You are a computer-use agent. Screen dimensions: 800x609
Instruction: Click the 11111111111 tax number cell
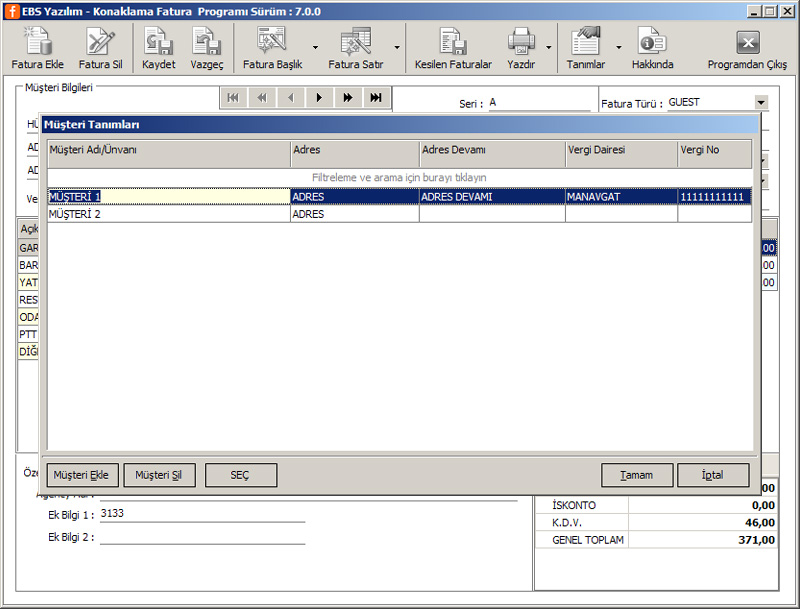tap(715, 197)
